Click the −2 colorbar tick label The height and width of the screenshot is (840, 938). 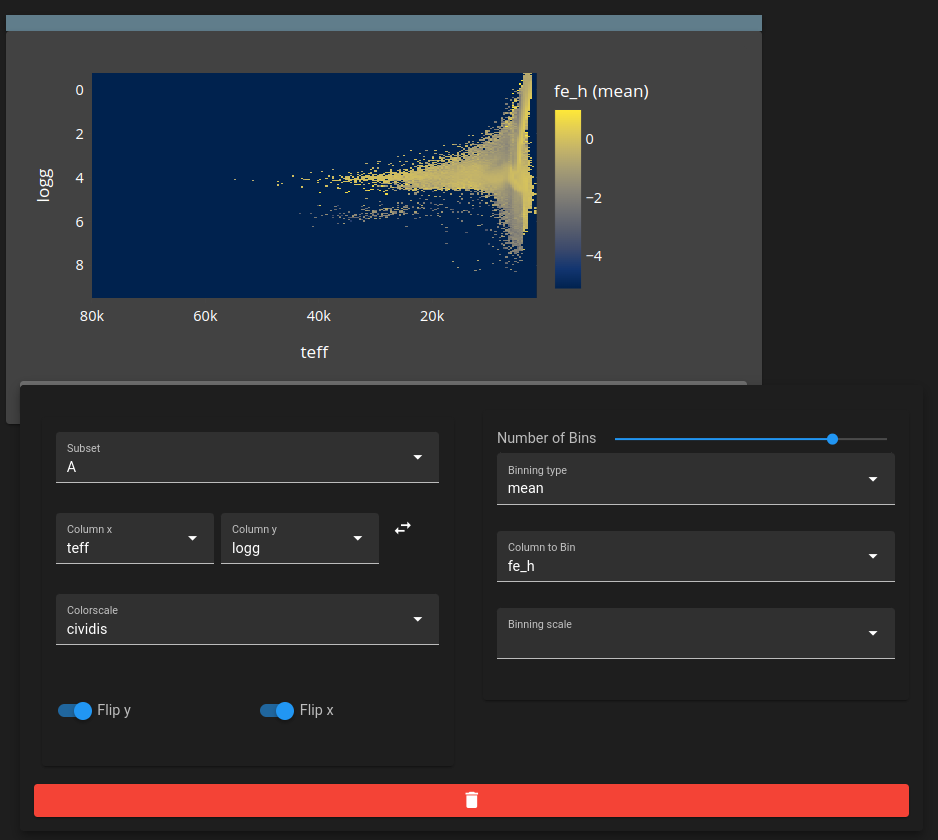pyautogui.click(x=593, y=198)
